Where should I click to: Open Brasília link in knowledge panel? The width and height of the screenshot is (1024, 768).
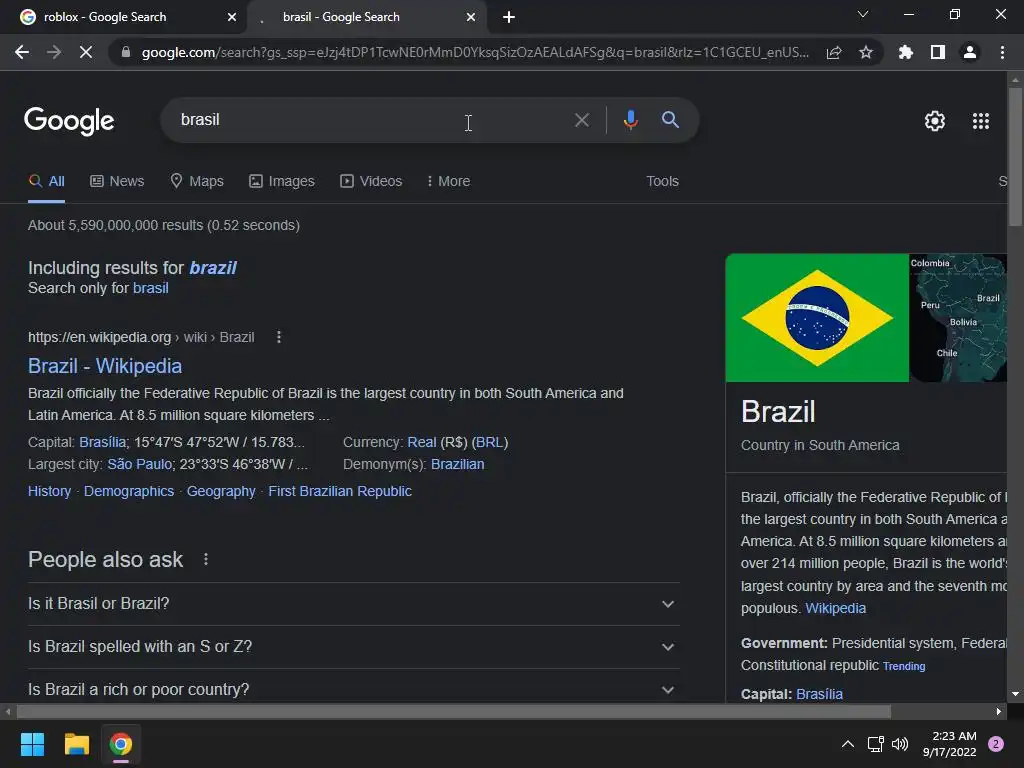[x=819, y=694]
